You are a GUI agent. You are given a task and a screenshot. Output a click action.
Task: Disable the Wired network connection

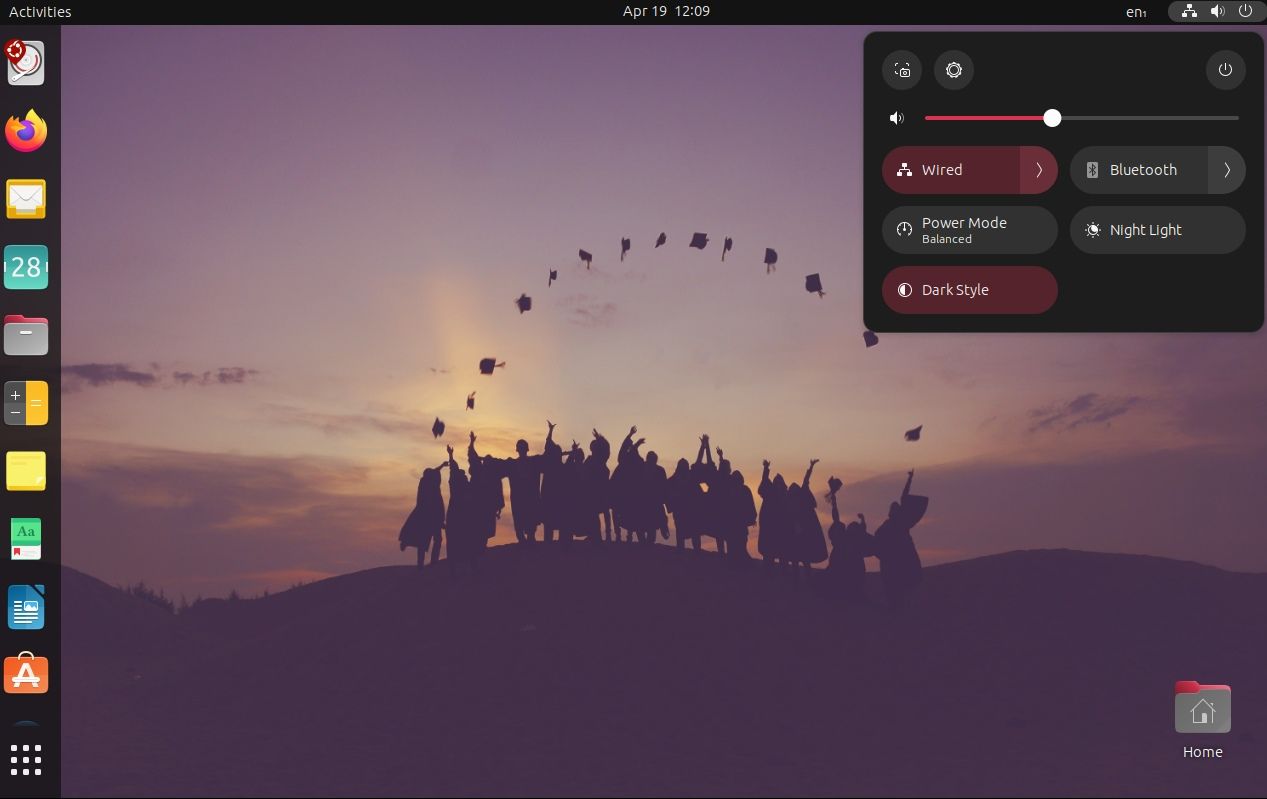942,169
